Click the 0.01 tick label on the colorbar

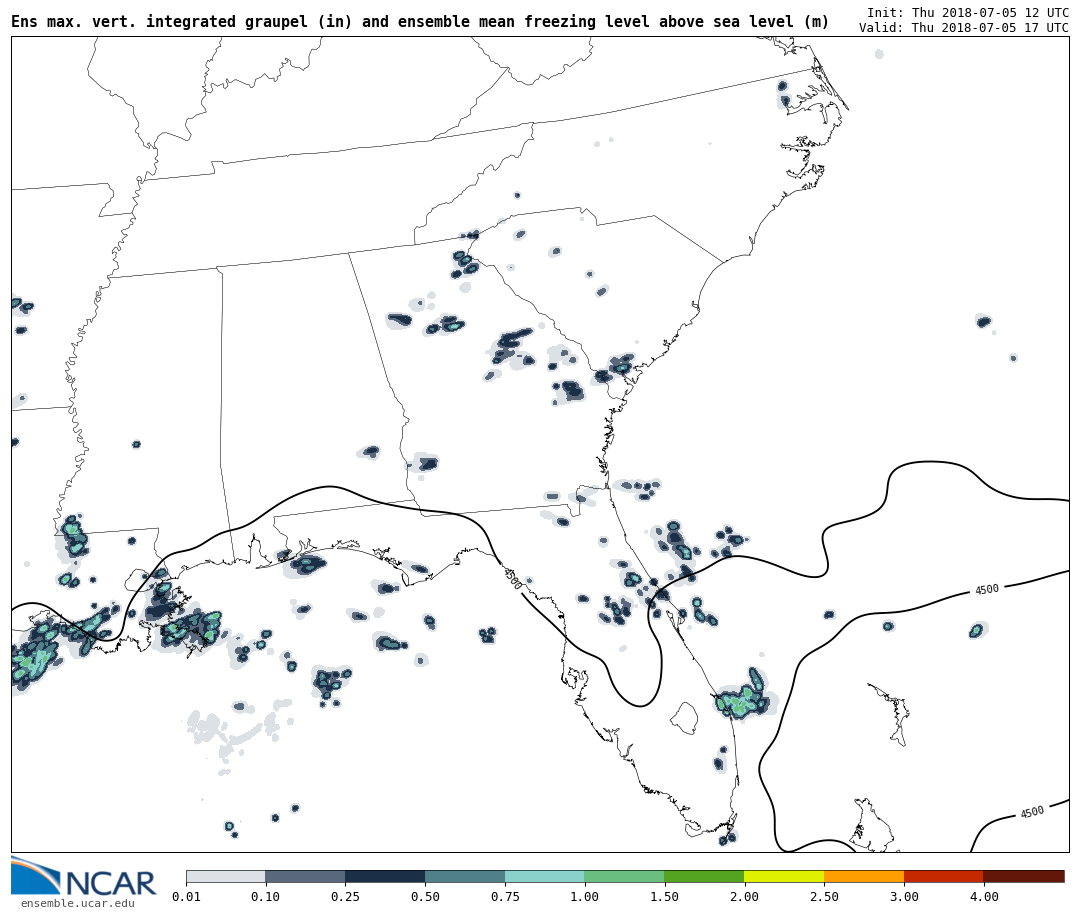(x=186, y=897)
